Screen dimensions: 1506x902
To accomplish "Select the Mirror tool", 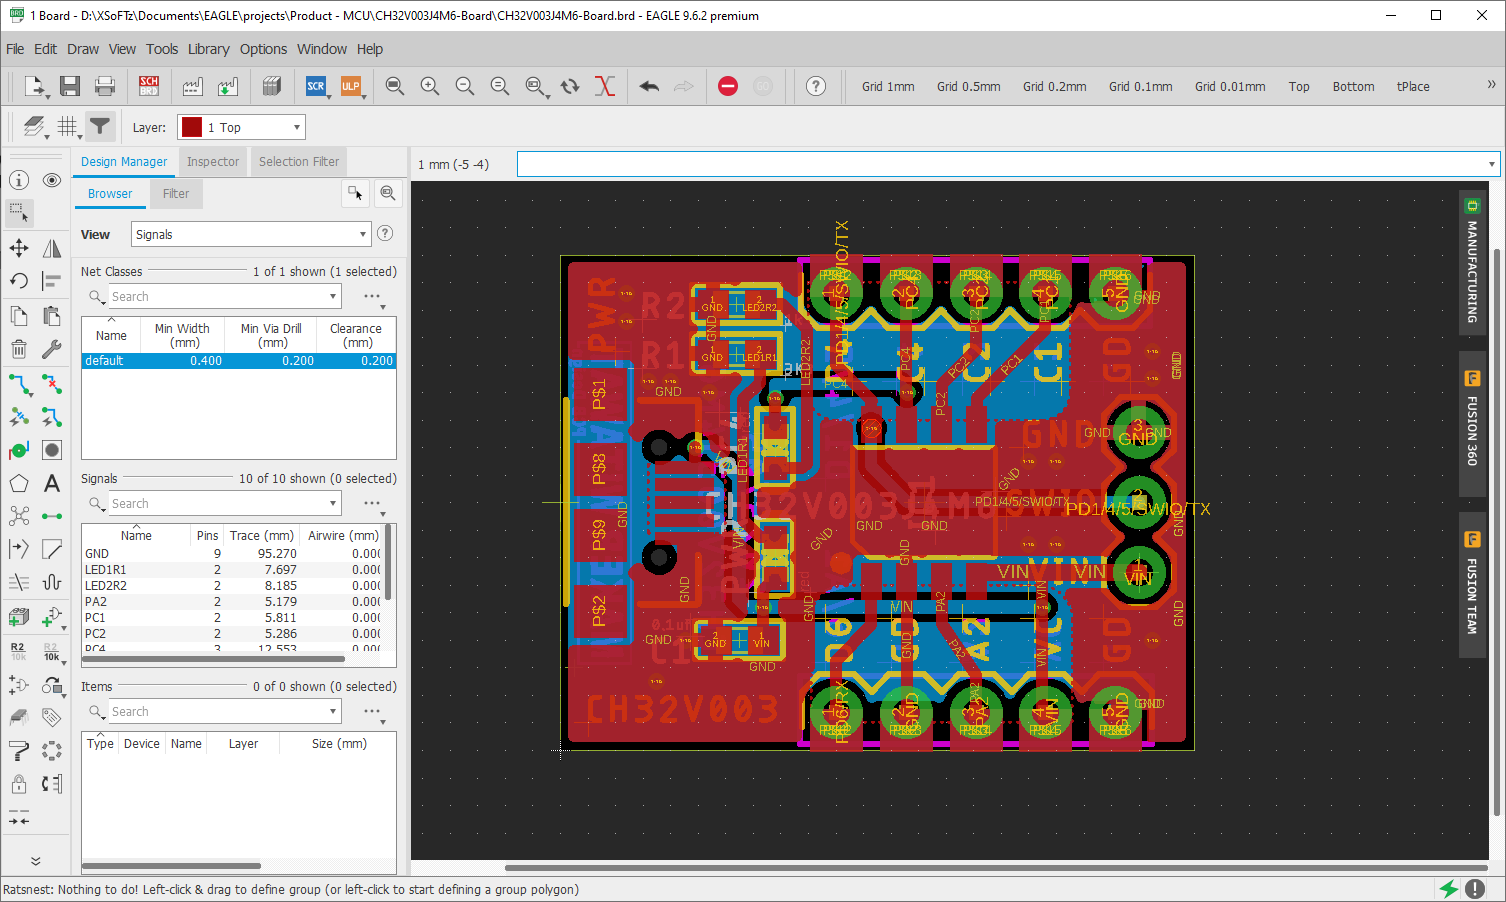I will (x=52, y=248).
